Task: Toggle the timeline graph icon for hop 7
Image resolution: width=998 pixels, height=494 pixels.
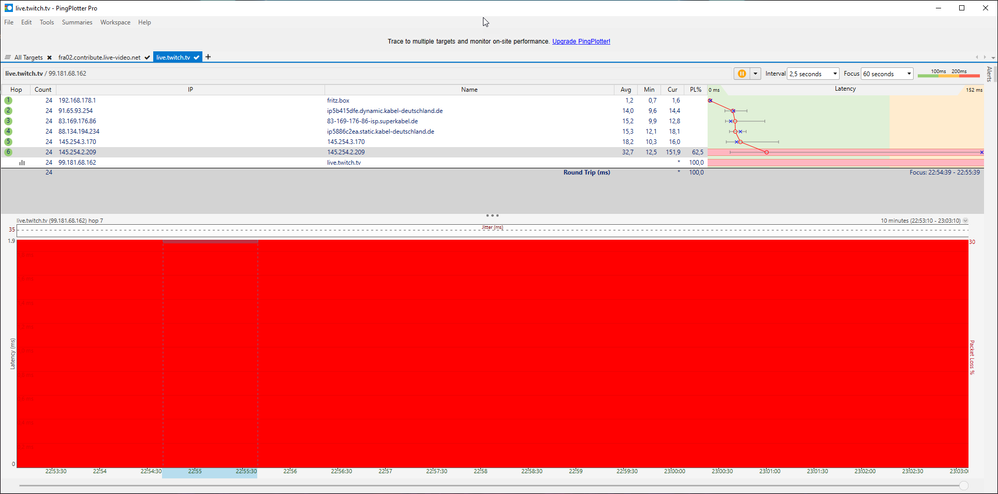Action: [22, 163]
